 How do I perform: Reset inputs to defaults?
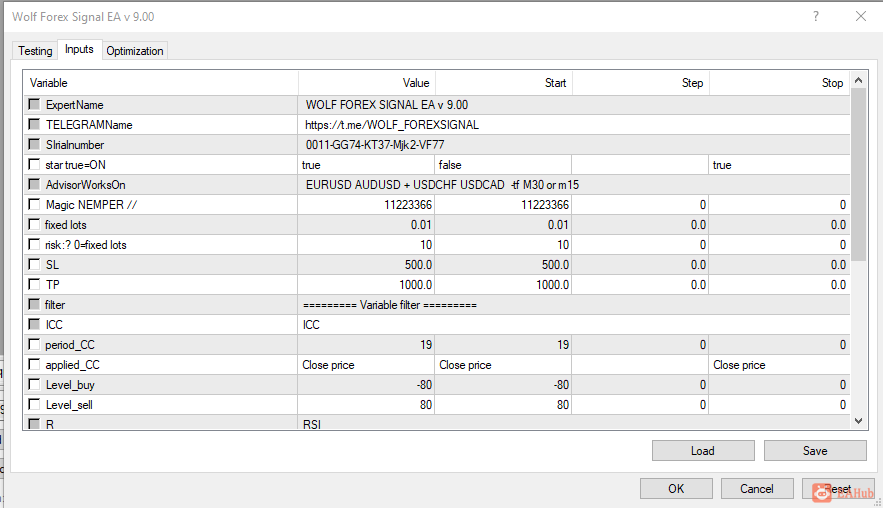838,488
